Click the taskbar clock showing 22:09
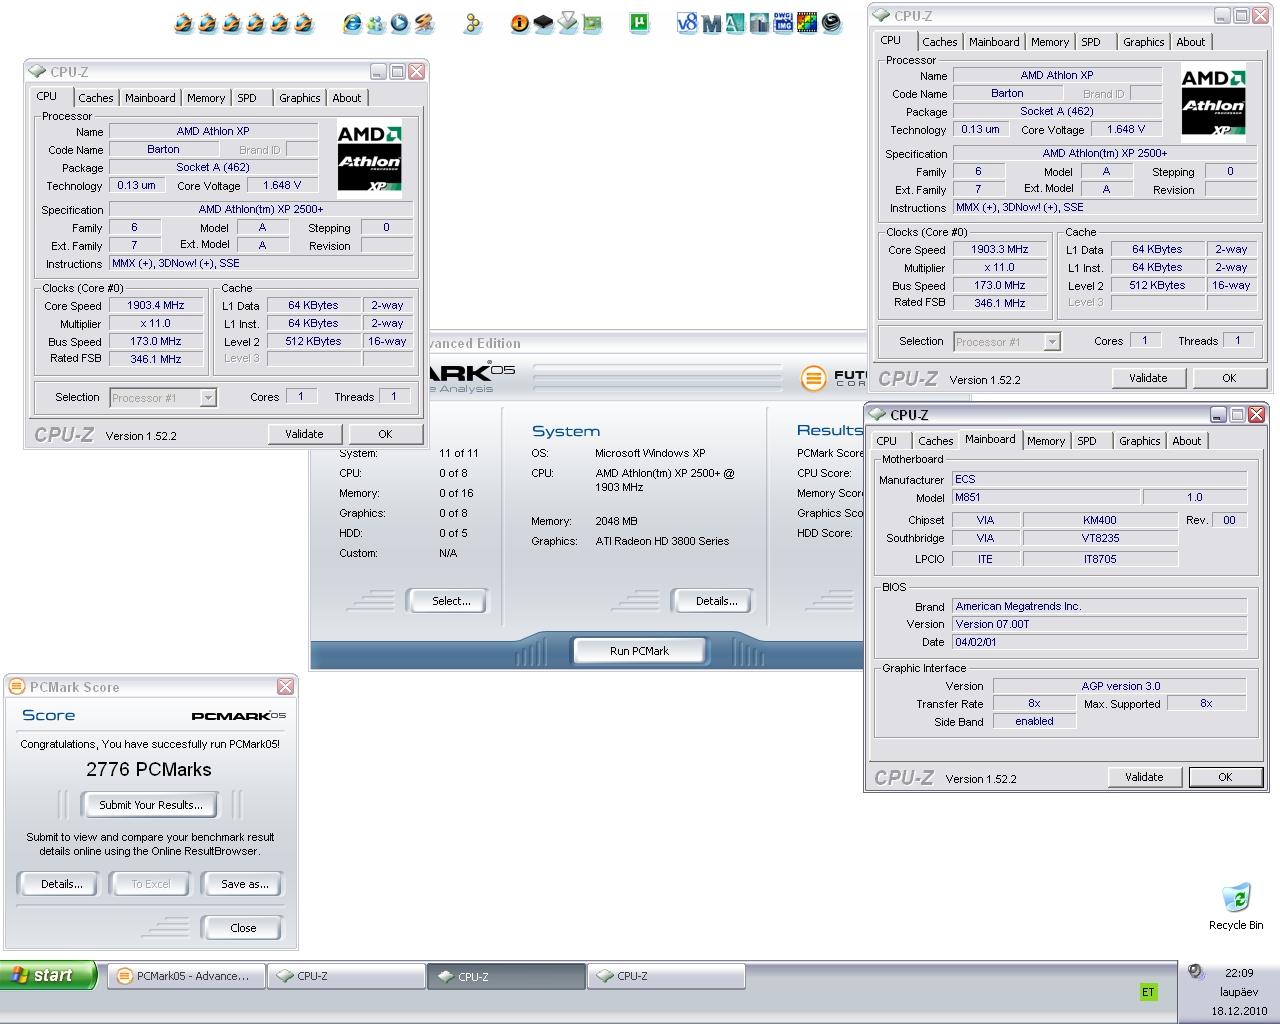Image resolution: width=1280 pixels, height=1024 pixels. (1239, 972)
